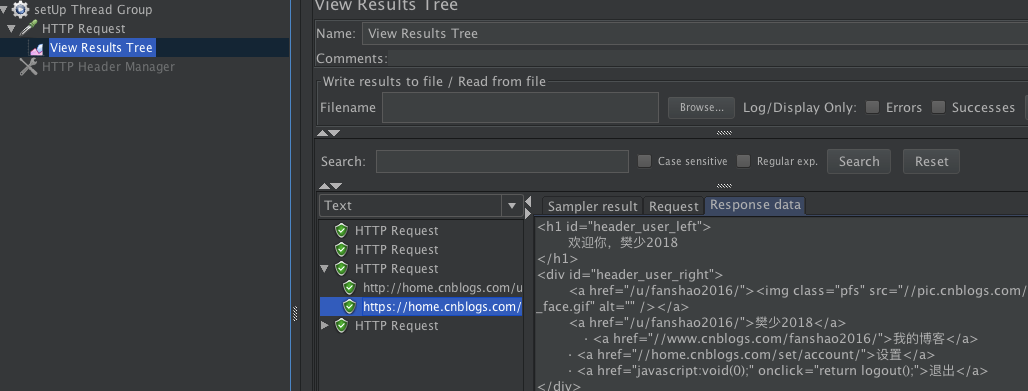This screenshot has width=1028, height=391.
Task: Enable the Errors checkbox
Action: 873,107
